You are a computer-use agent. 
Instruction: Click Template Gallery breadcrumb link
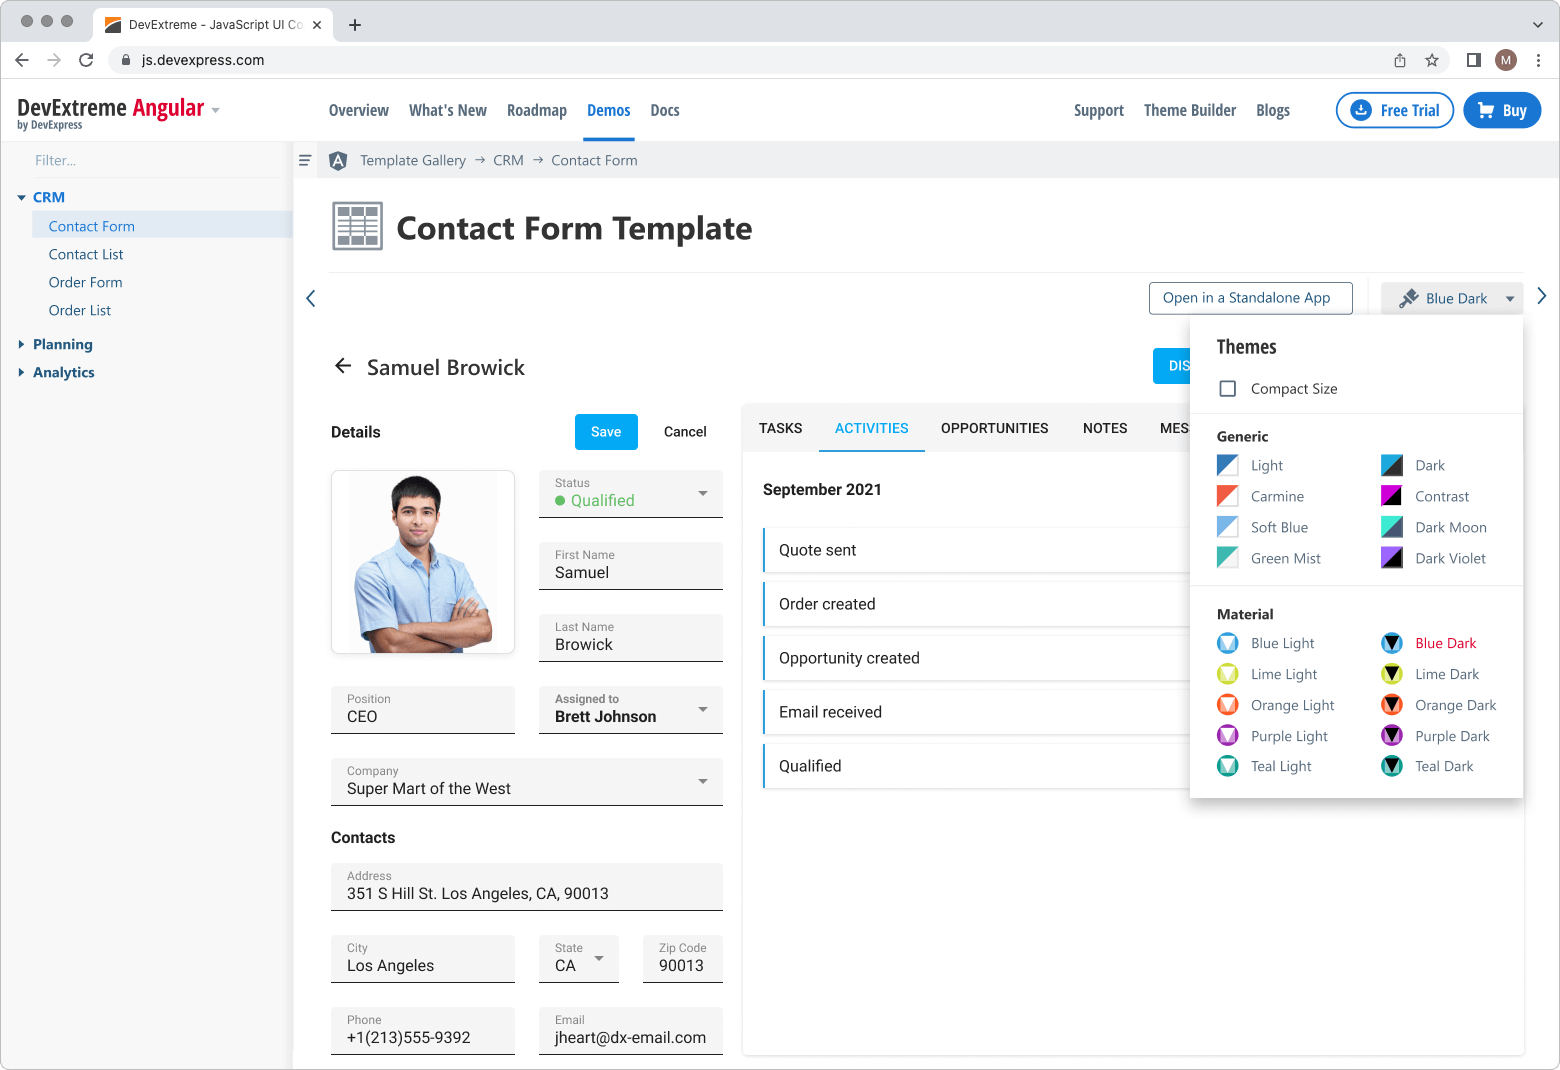click(x=413, y=160)
